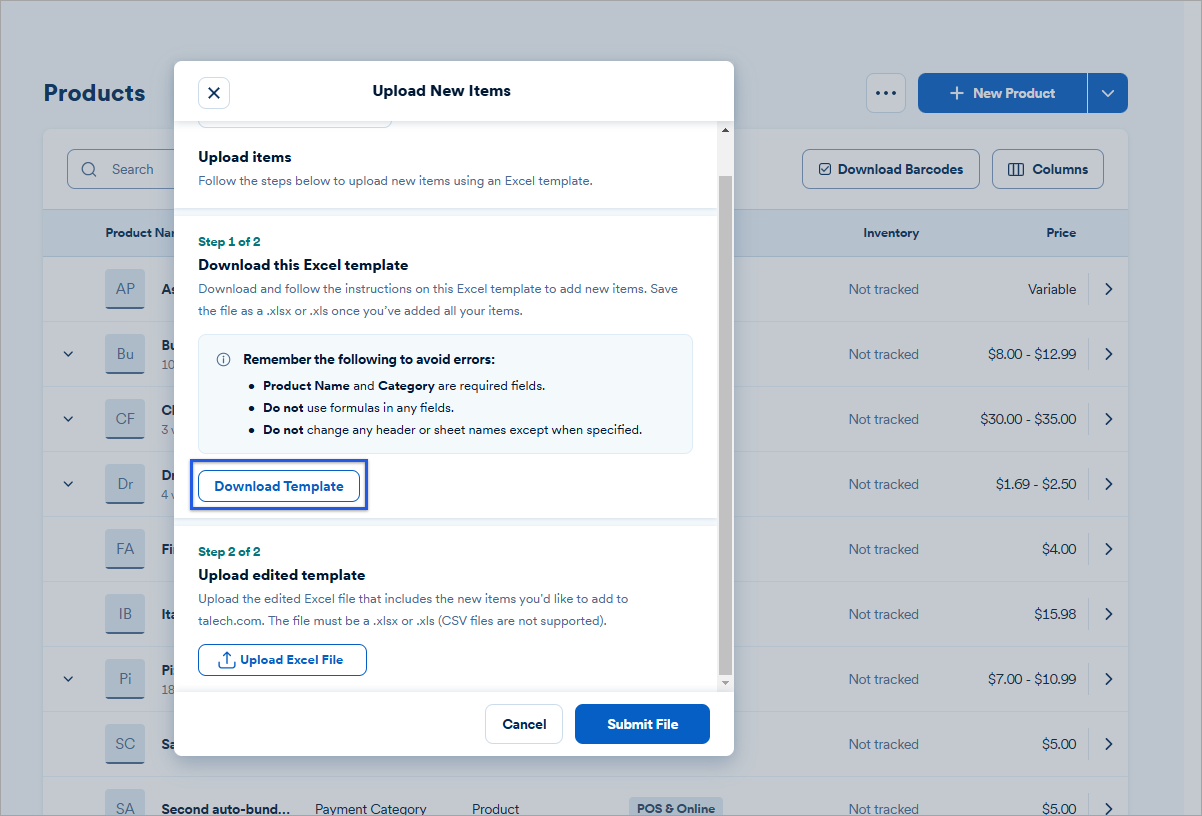
Task: Click the product Search field
Action: point(120,169)
